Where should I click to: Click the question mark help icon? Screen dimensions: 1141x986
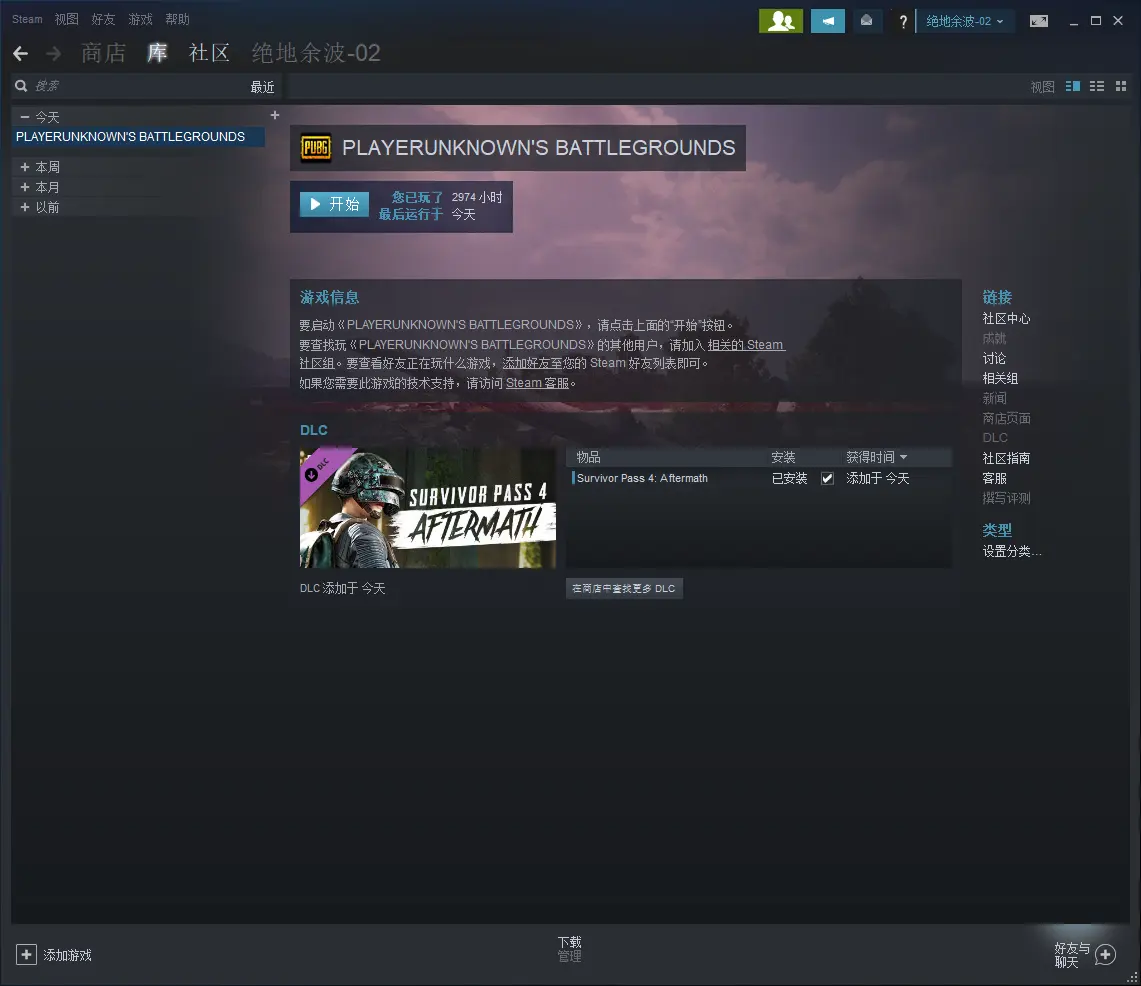click(x=903, y=21)
